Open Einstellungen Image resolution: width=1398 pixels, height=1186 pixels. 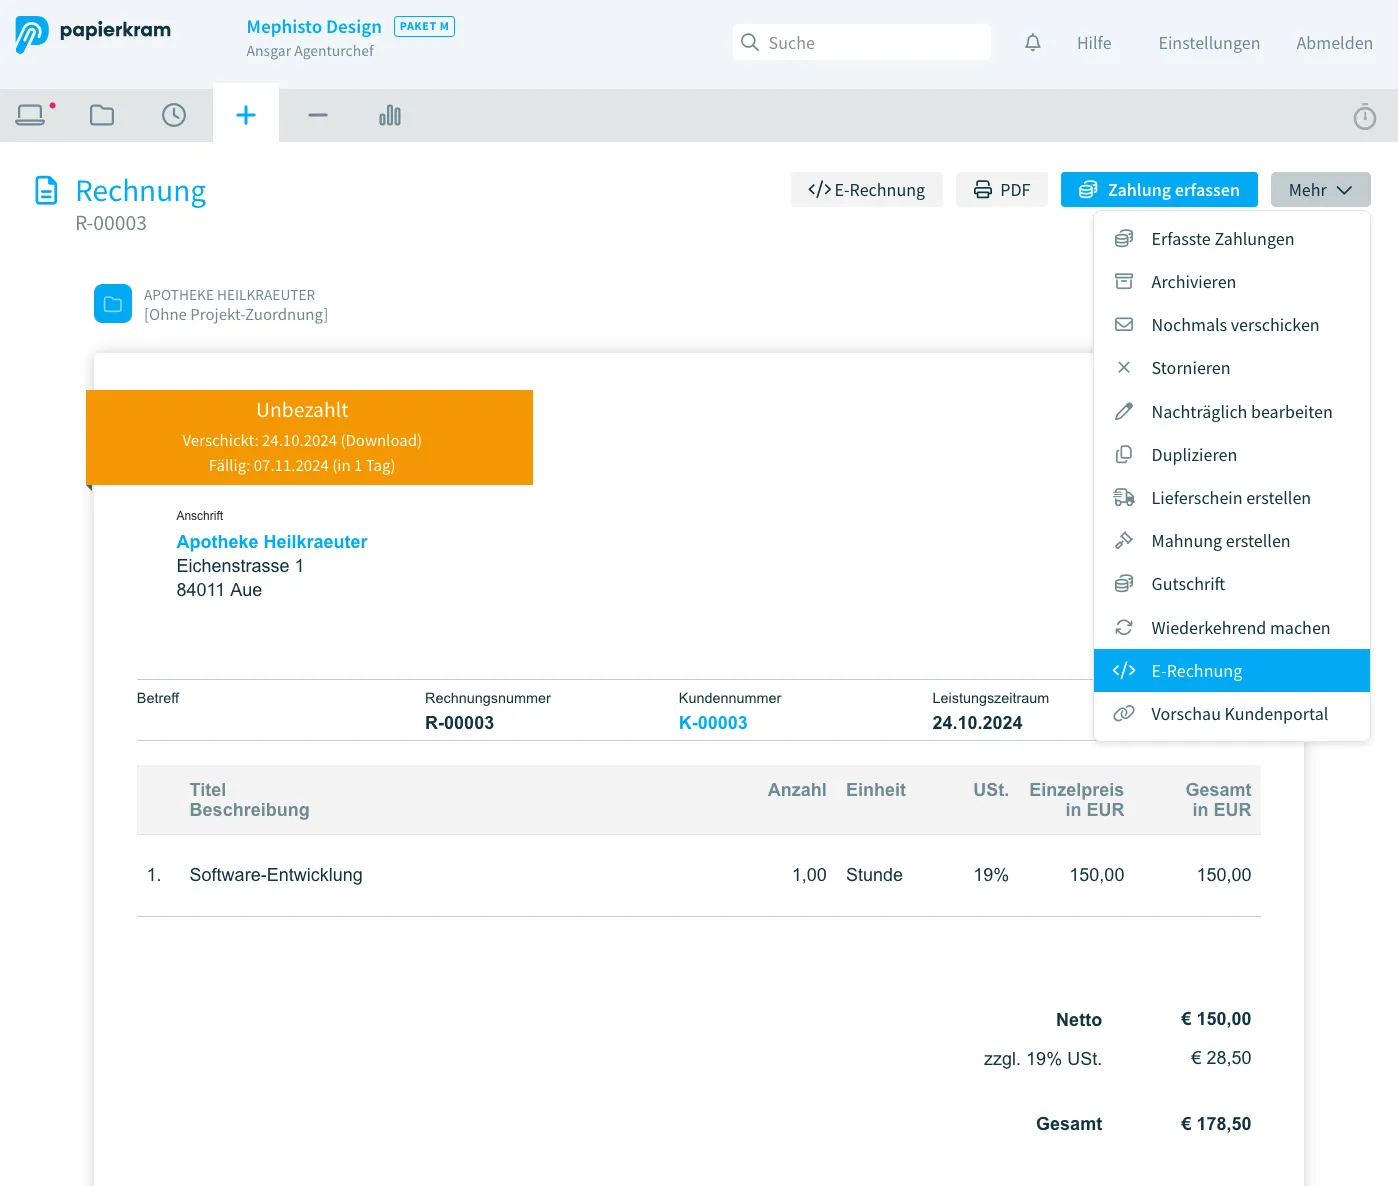(1209, 43)
